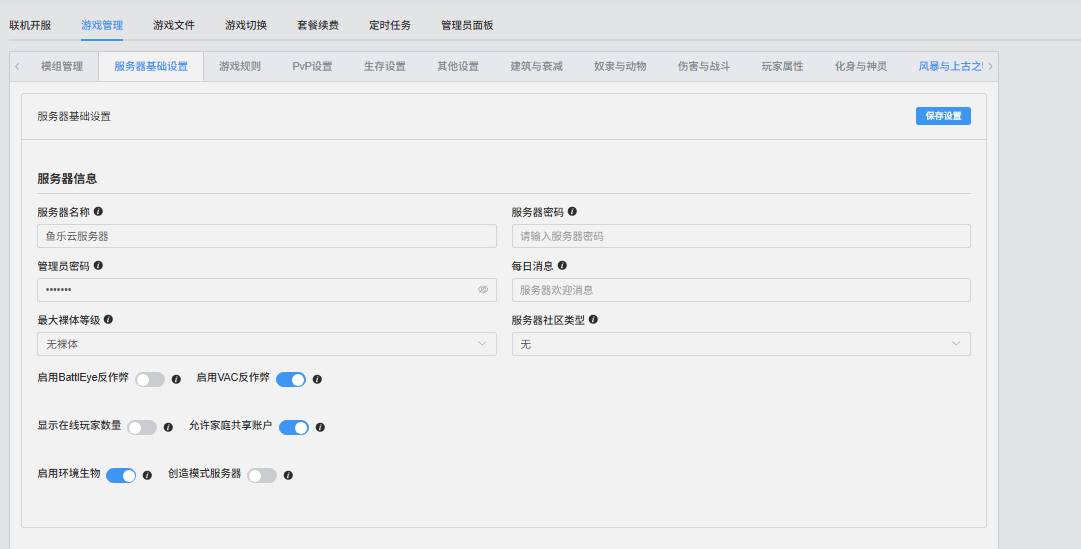
Task: Click info icon beside 服务器密码 label
Action: [572, 212]
